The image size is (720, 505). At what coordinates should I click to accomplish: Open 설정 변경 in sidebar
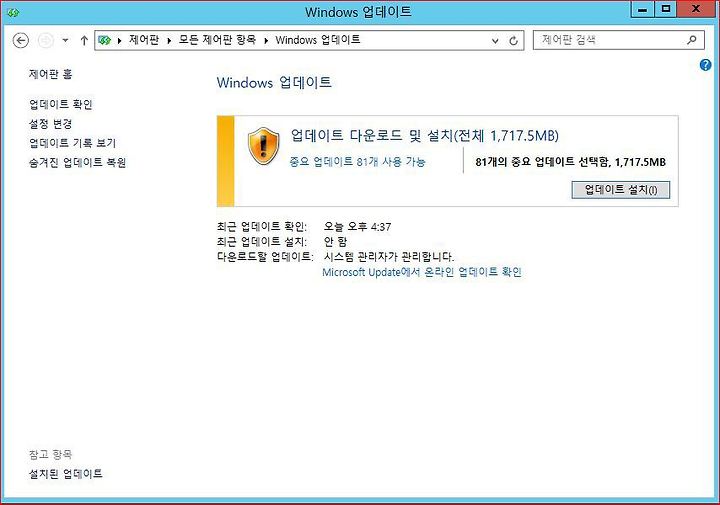pos(51,123)
